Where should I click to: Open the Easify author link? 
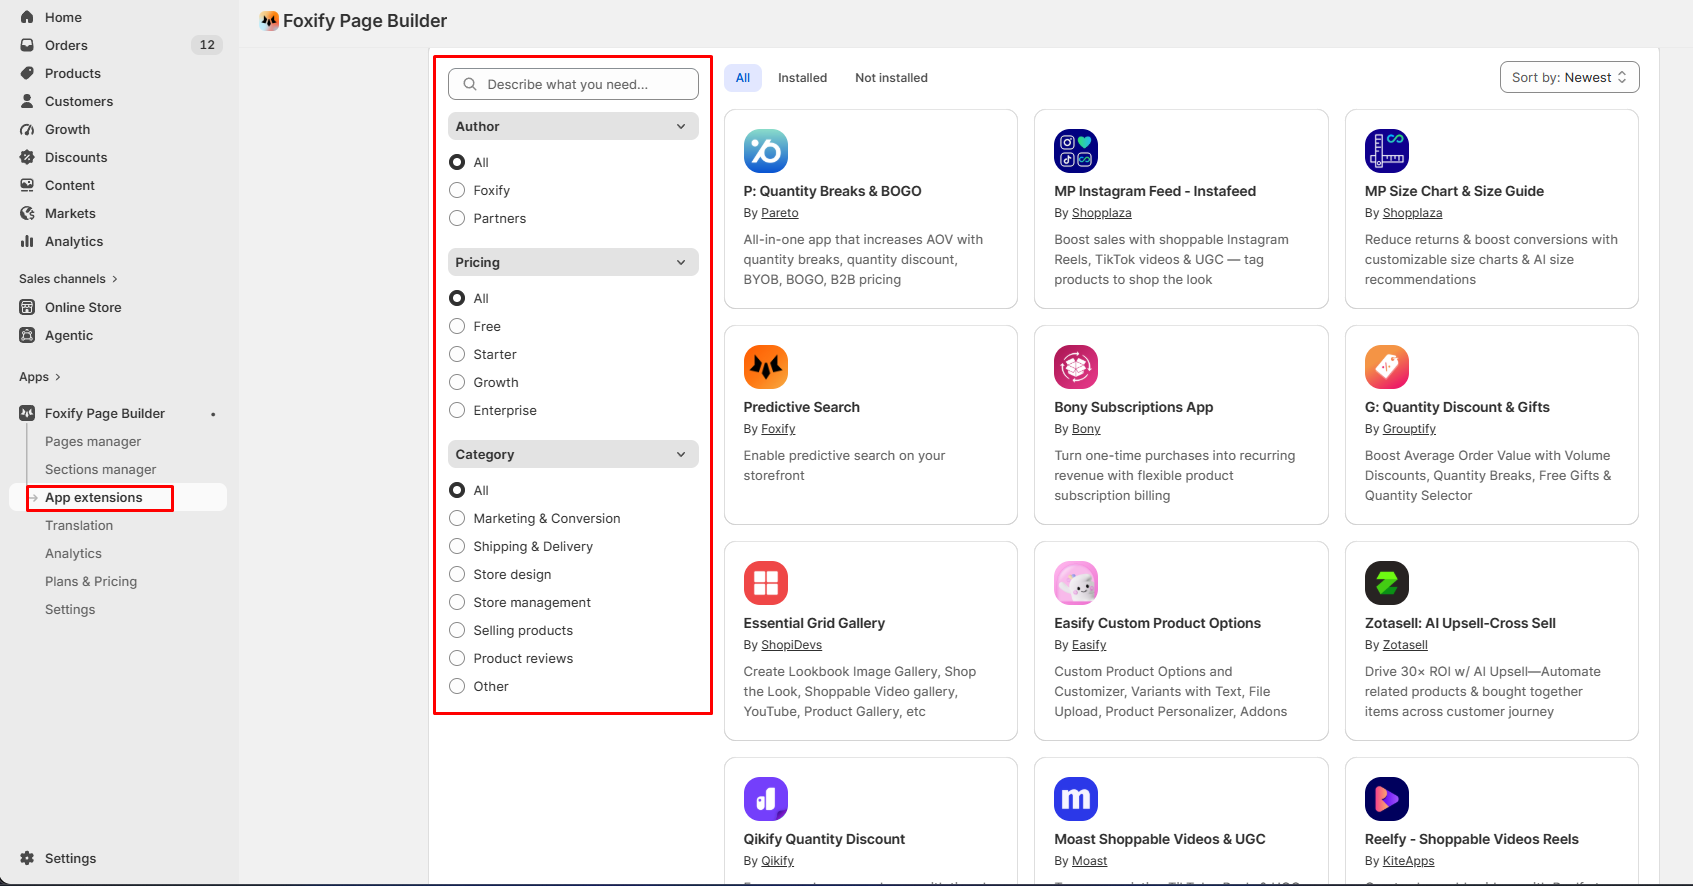[x=1089, y=645]
